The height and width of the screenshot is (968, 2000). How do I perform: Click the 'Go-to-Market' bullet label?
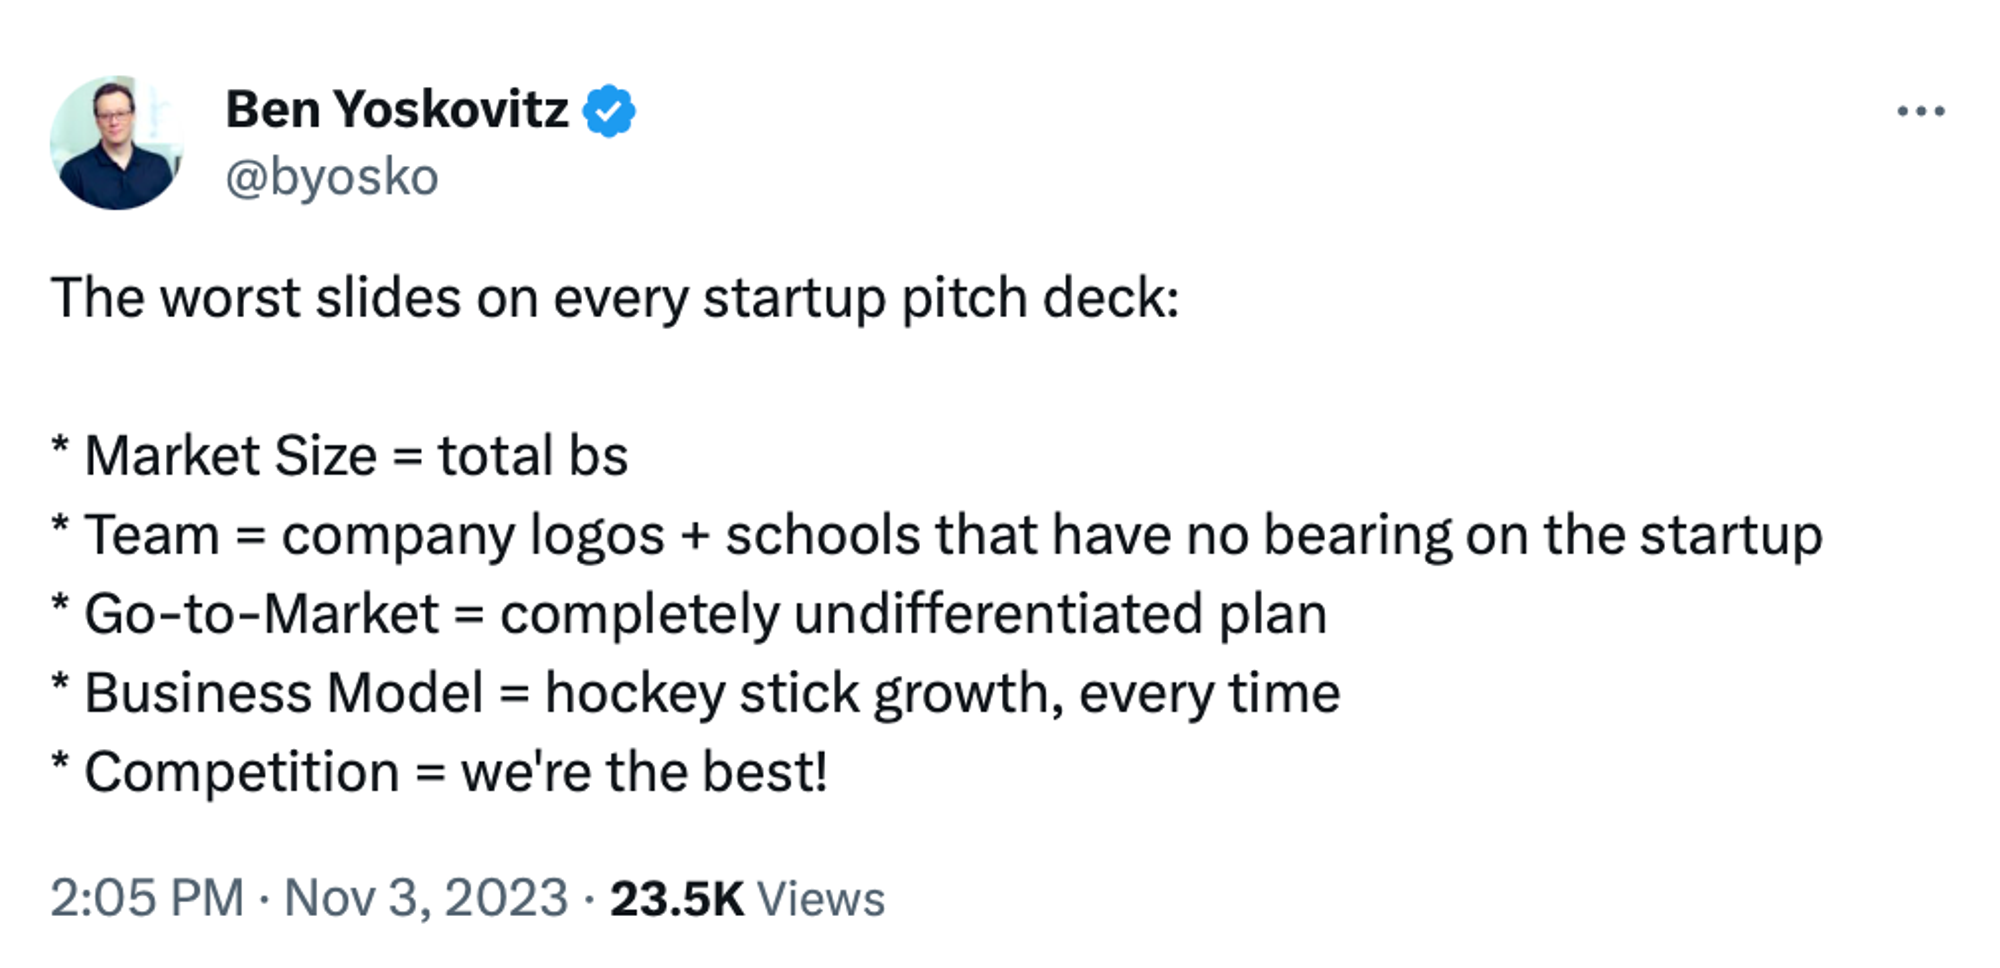[x=261, y=614]
